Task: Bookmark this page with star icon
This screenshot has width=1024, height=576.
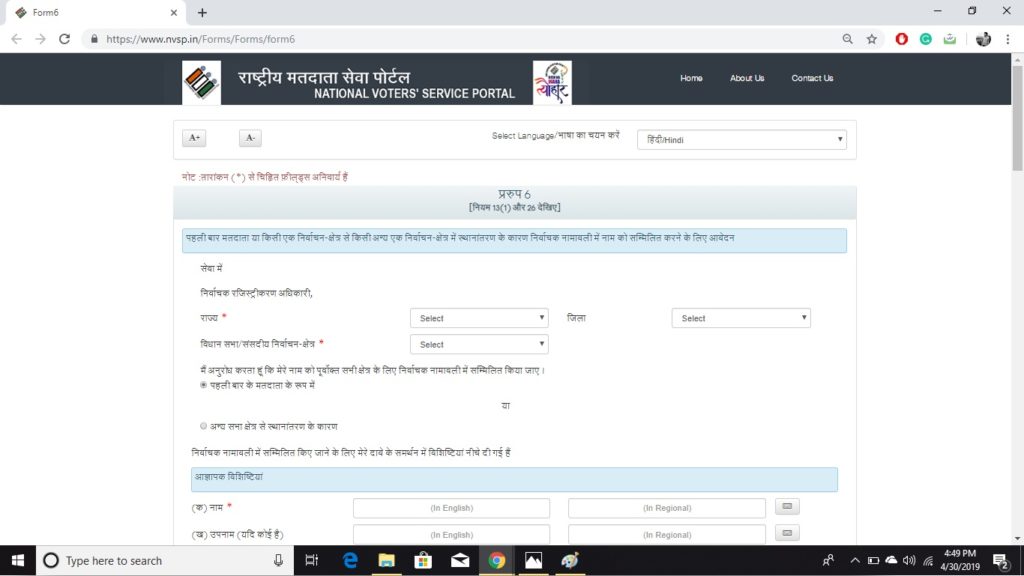Action: 871,39
